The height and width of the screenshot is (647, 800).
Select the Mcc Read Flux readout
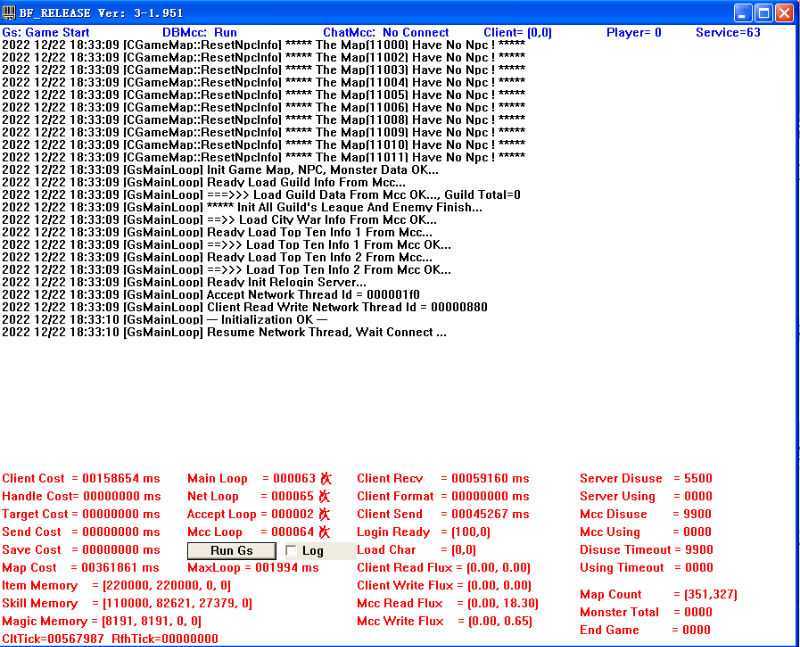coord(447,603)
